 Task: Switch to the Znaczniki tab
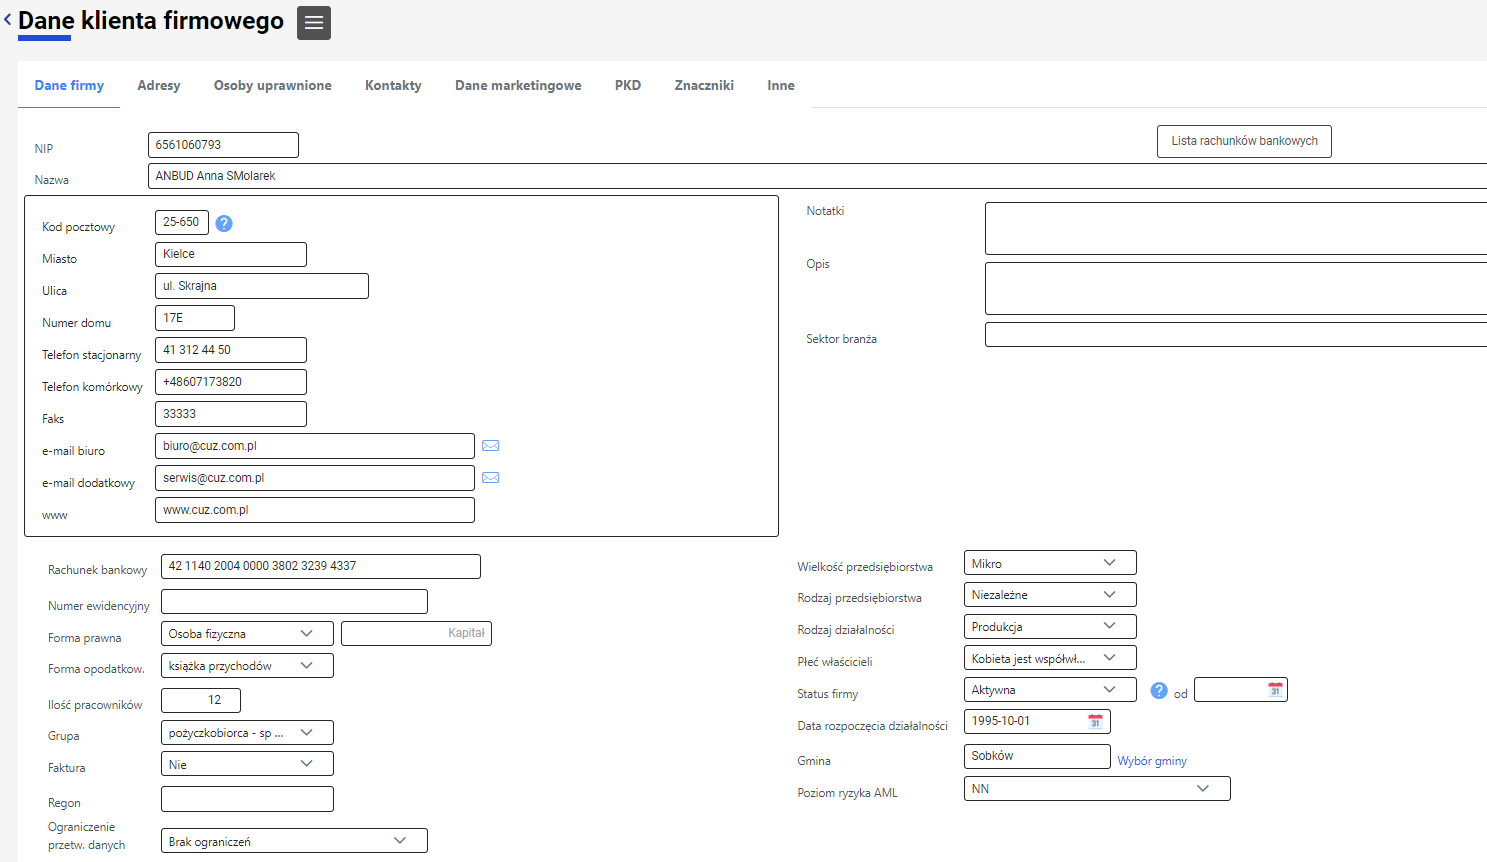(704, 85)
